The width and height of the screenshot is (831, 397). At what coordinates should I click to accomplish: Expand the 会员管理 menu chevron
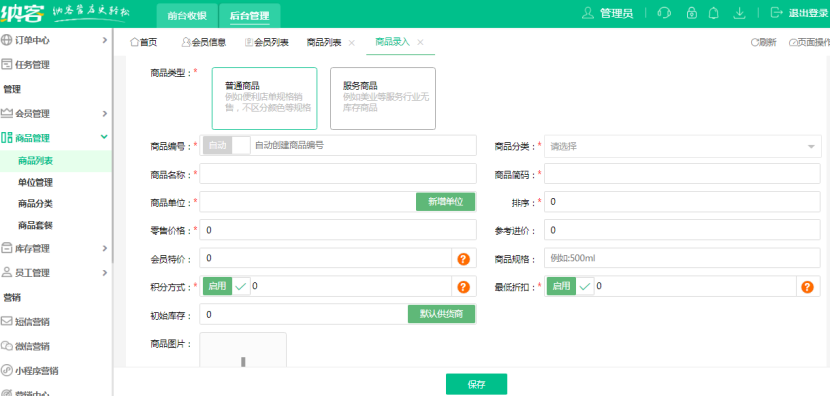click(x=104, y=113)
